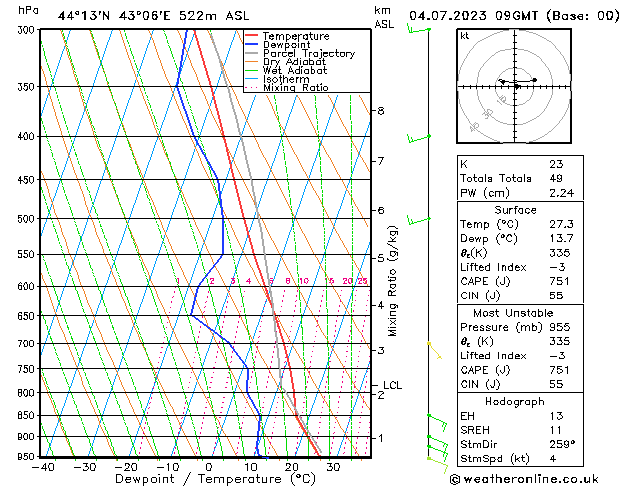The height and width of the screenshot is (486, 629).
Task: Click the K index value 23
Action: 556,164
